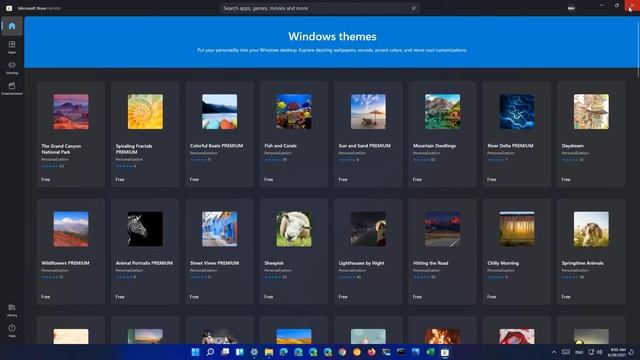640x360 pixels.
Task: Open the Colorful Boats PREMIUM theme
Action: tap(220, 134)
